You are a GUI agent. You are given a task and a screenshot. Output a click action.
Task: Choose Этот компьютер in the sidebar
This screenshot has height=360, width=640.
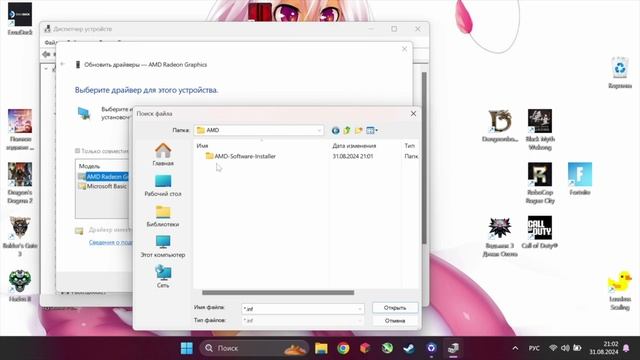point(163,247)
